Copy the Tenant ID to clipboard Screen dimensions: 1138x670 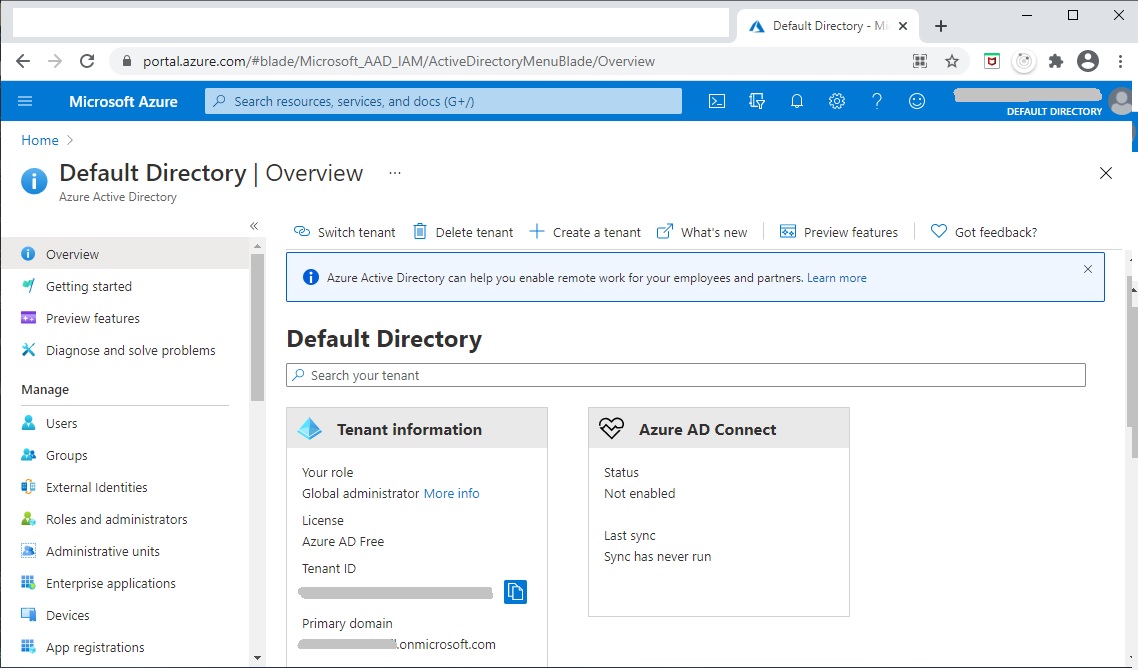pyautogui.click(x=515, y=591)
